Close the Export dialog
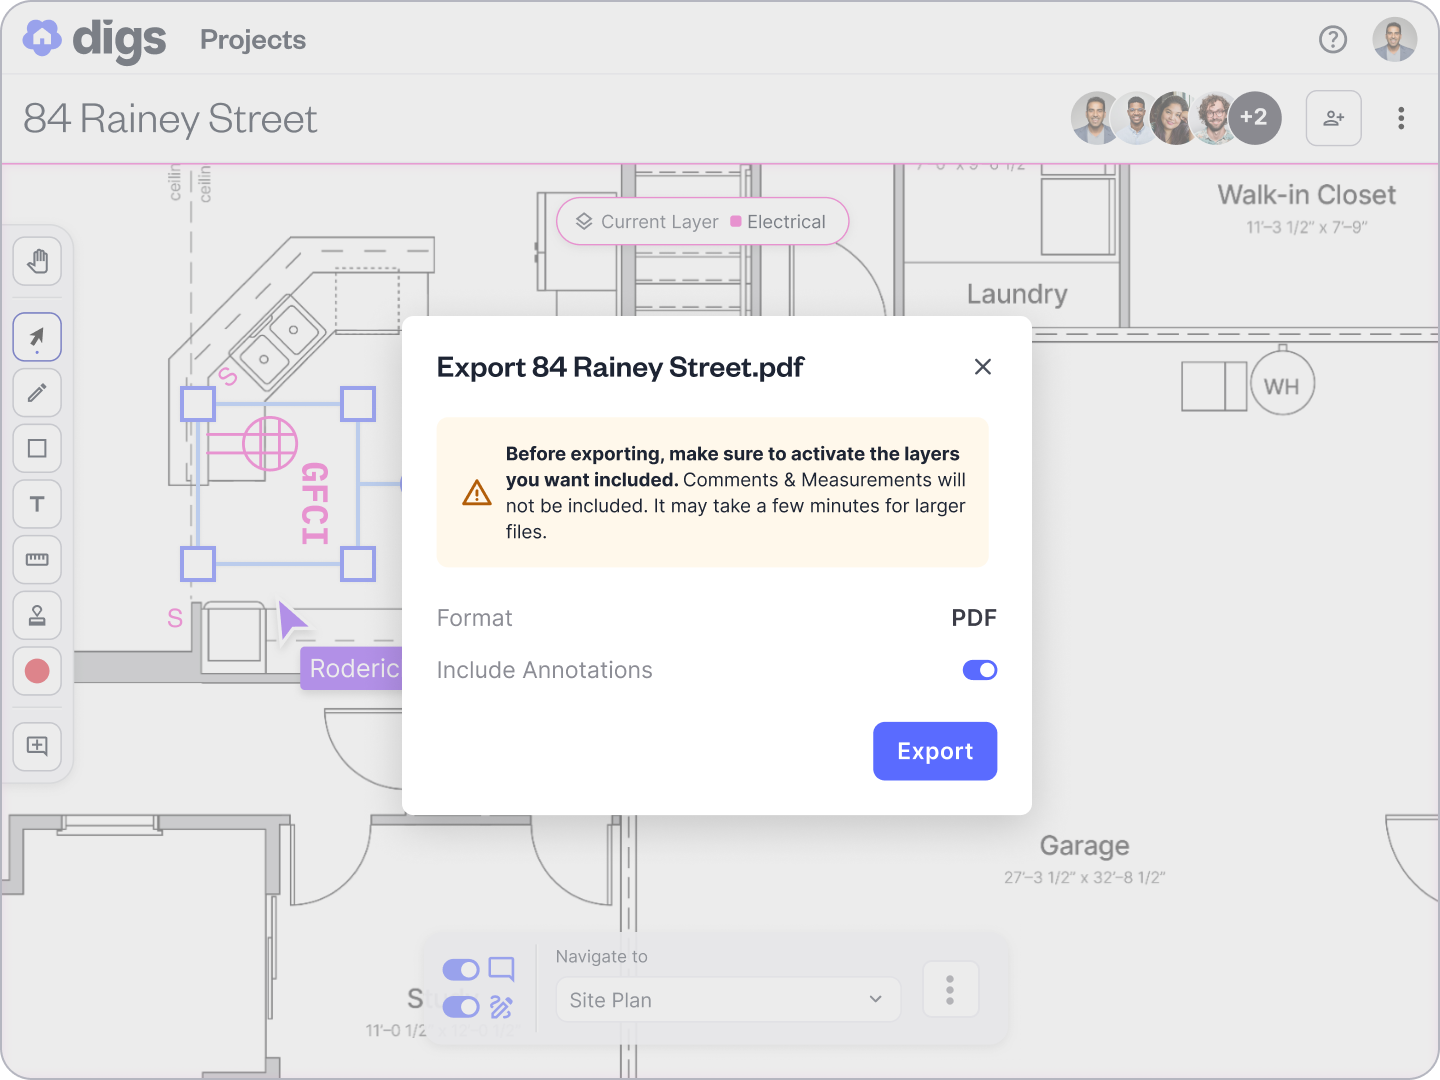Screen dimensions: 1440x1080 pyautogui.click(x=983, y=367)
